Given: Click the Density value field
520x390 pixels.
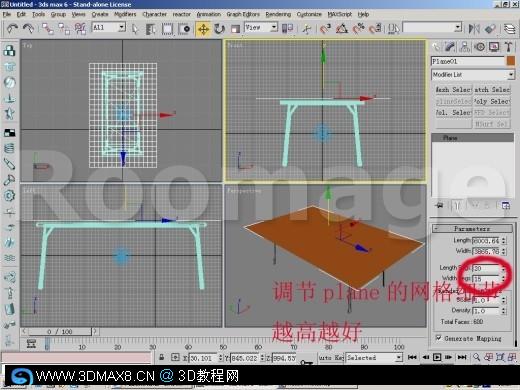Looking at the screenshot, I should (486, 311).
